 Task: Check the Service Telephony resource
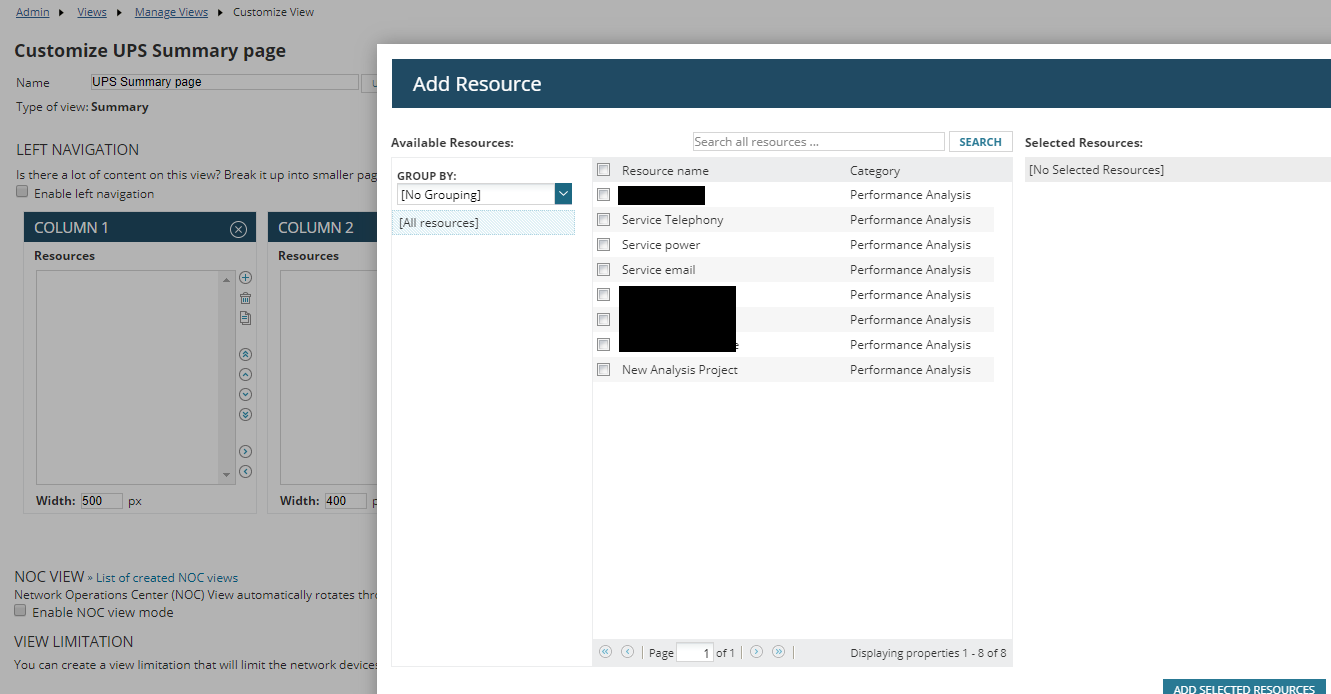[603, 220]
